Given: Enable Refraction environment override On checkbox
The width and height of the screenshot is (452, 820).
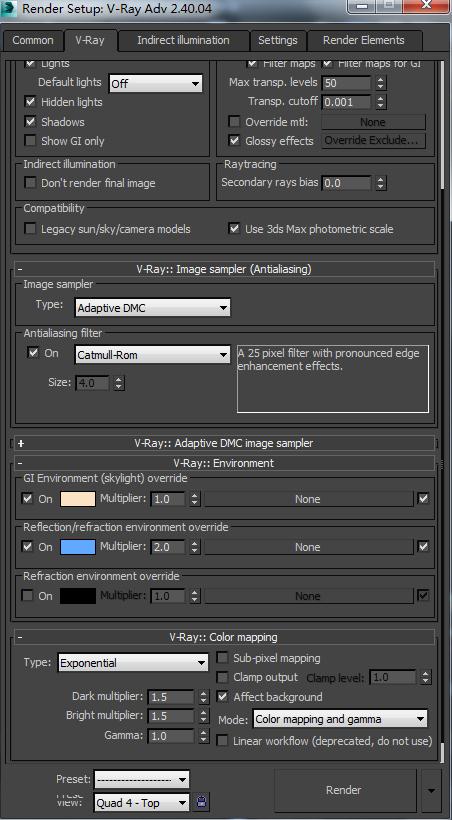Looking at the screenshot, I should [x=28, y=596].
